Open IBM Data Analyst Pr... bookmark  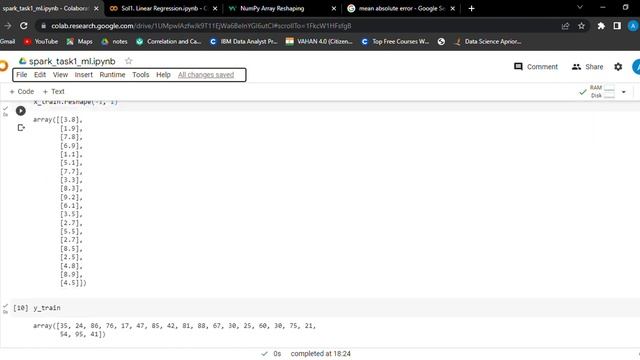(244, 41)
